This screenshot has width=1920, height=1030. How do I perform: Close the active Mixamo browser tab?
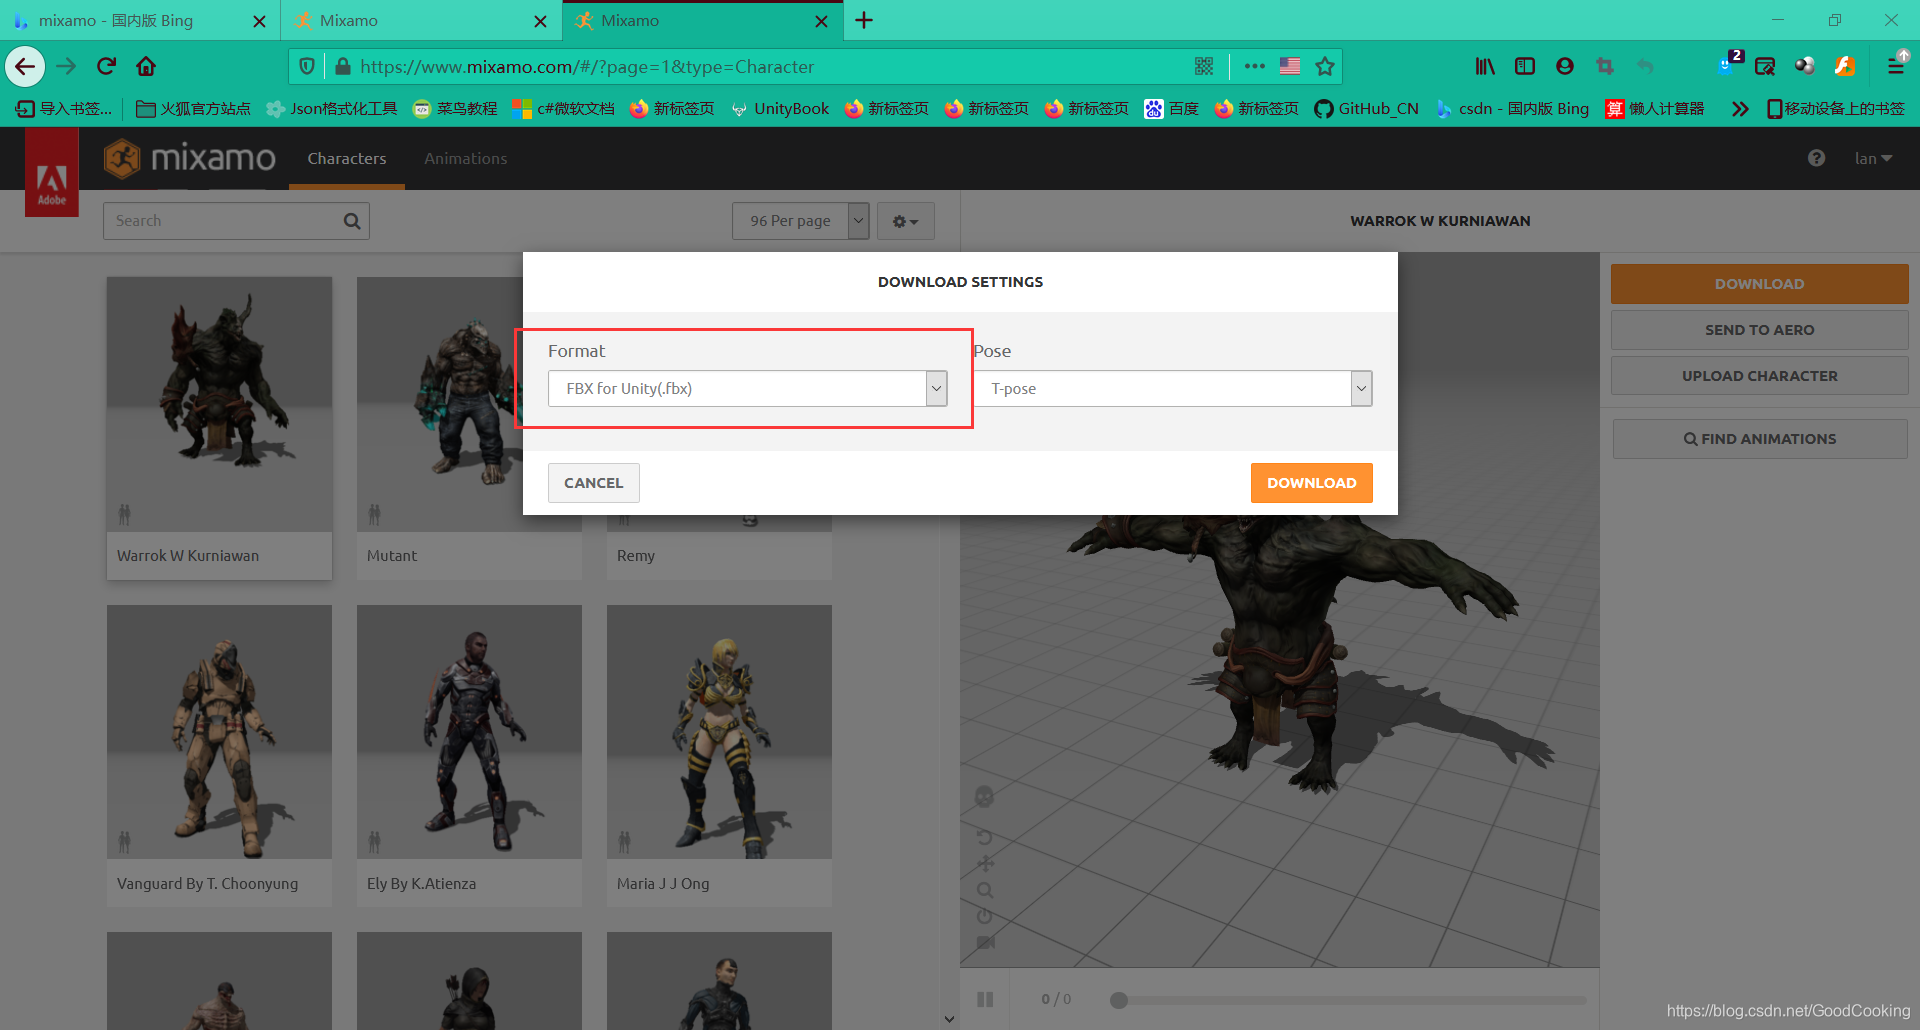(x=822, y=21)
